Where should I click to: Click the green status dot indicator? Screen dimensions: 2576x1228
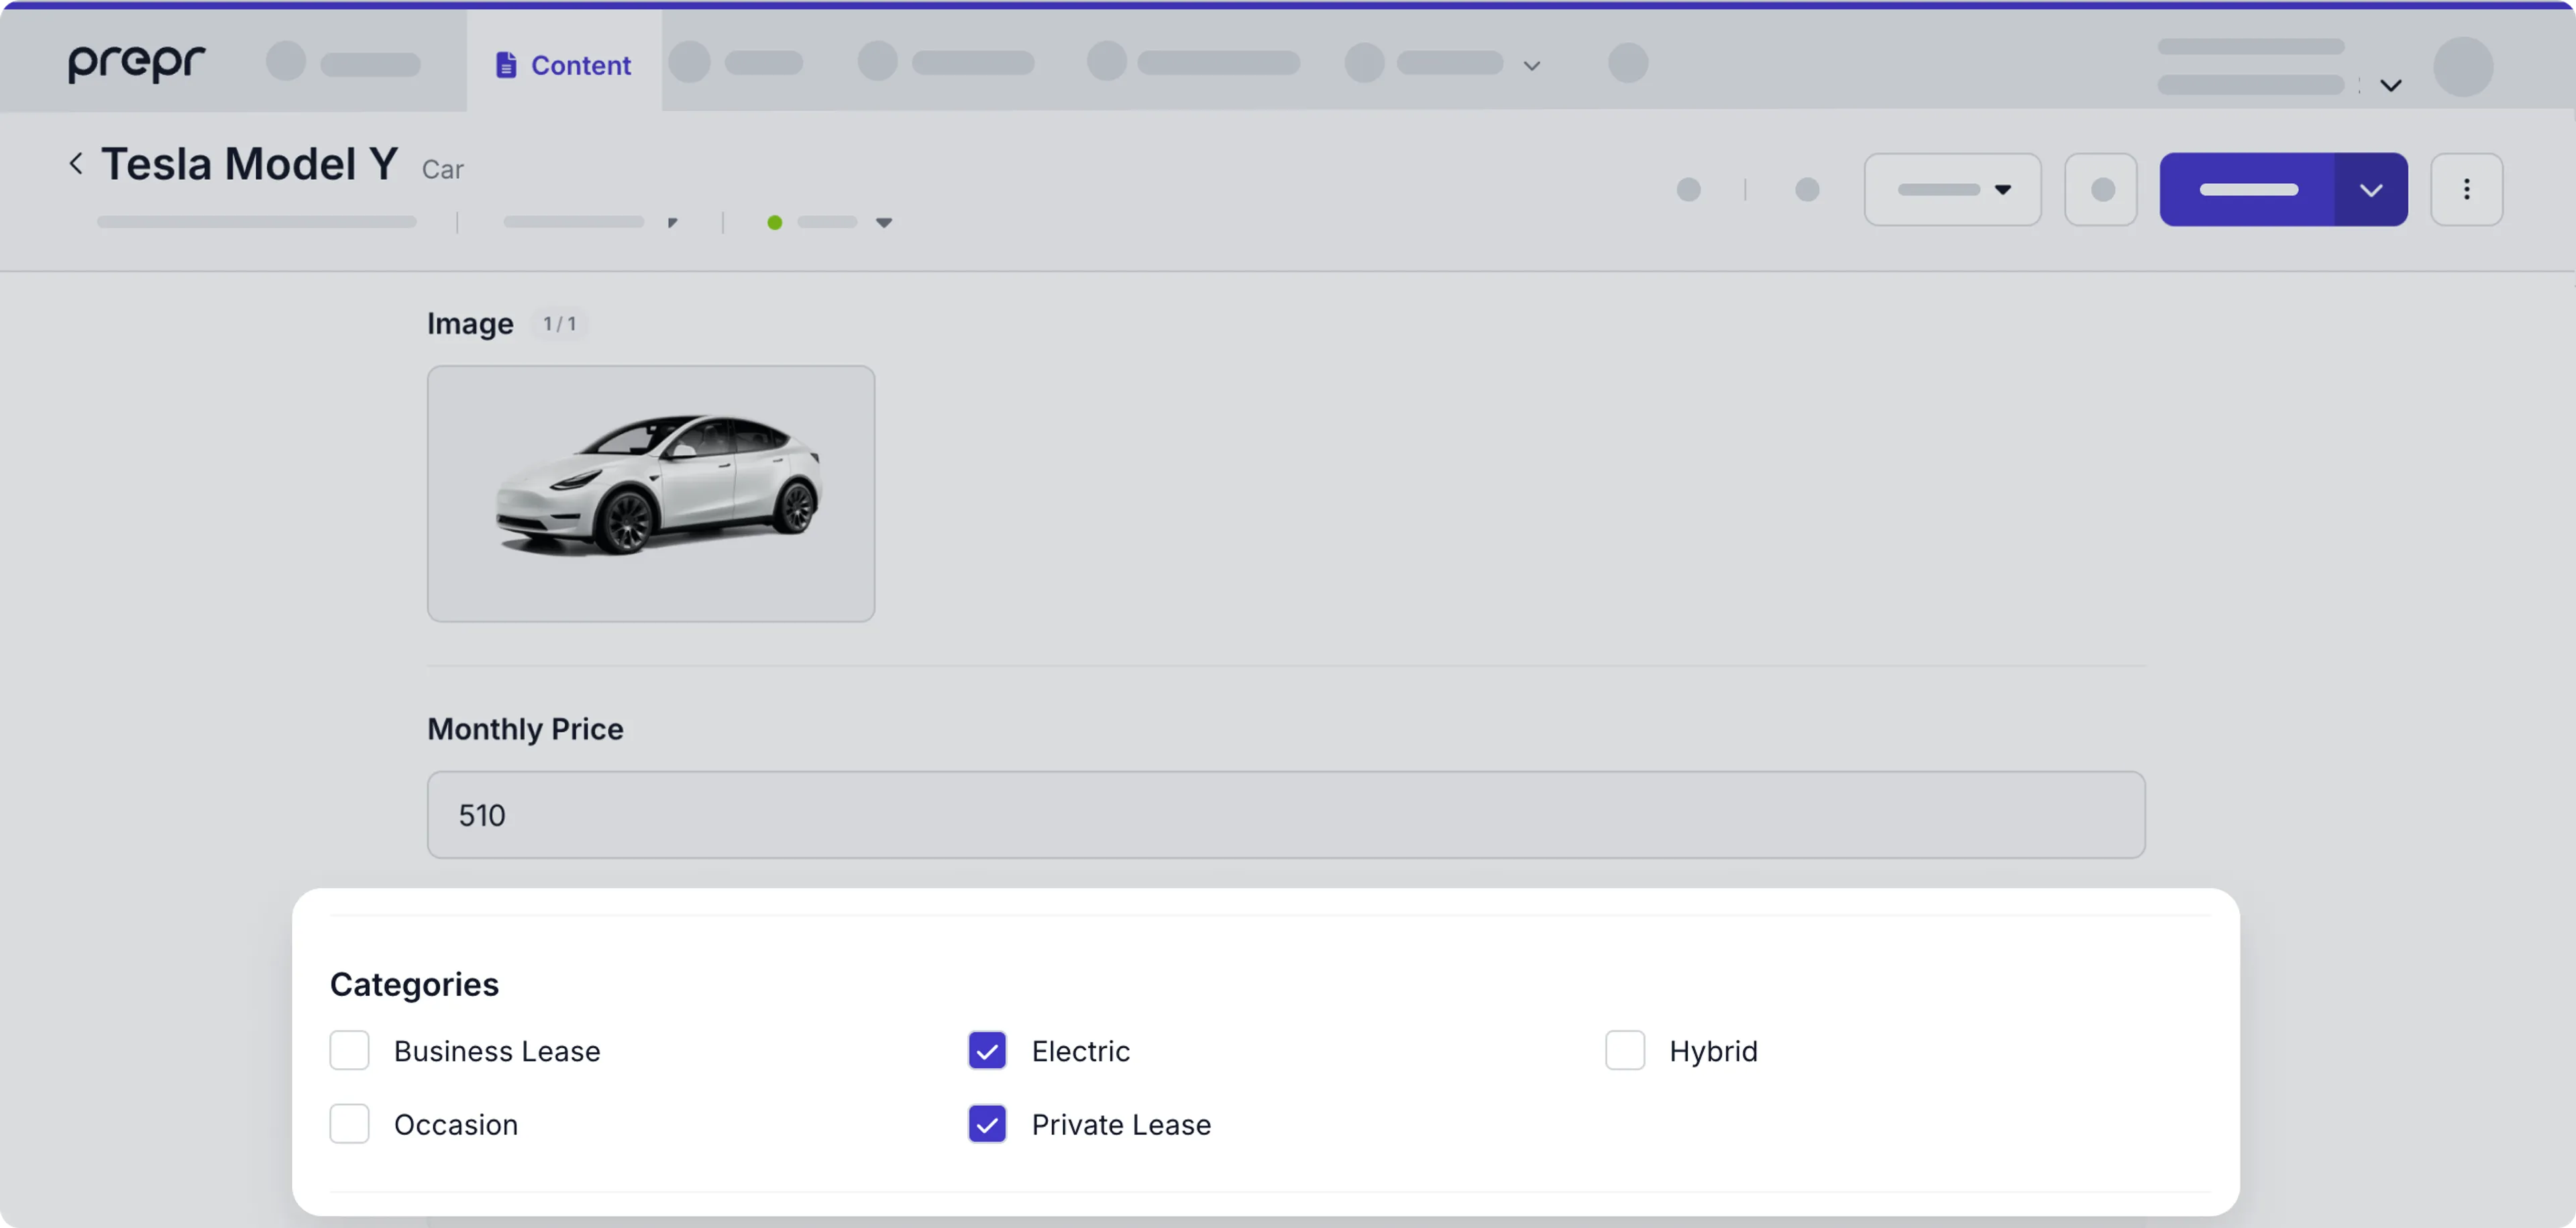[774, 223]
